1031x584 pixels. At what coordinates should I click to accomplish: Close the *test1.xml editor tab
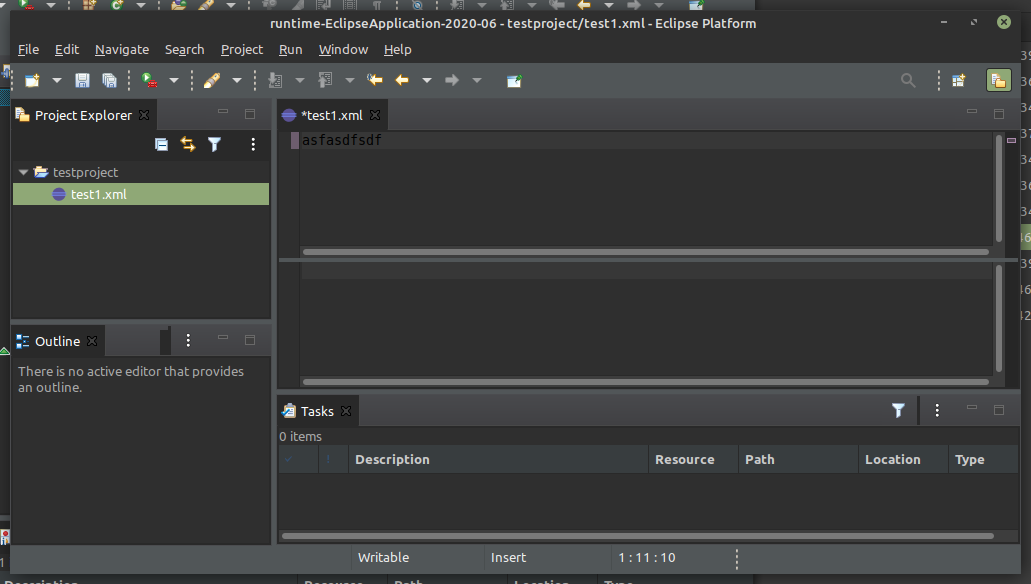point(375,115)
